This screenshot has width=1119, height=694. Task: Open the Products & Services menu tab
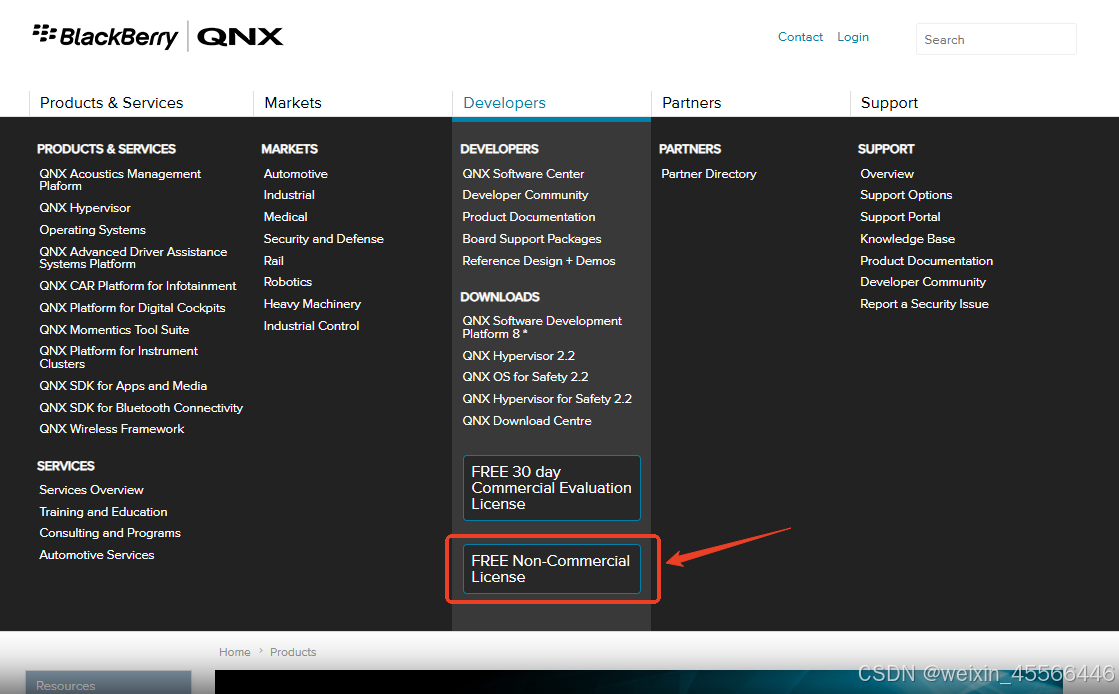[x=111, y=103]
